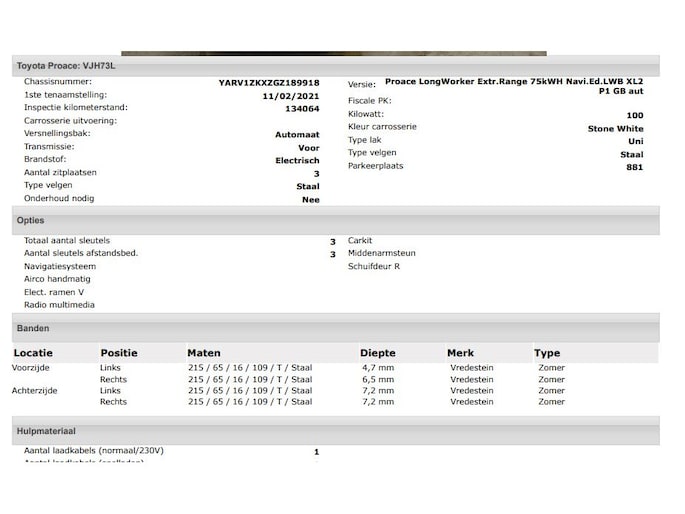Select chassis number YARV1ZKXZGZ189918

coord(269,83)
